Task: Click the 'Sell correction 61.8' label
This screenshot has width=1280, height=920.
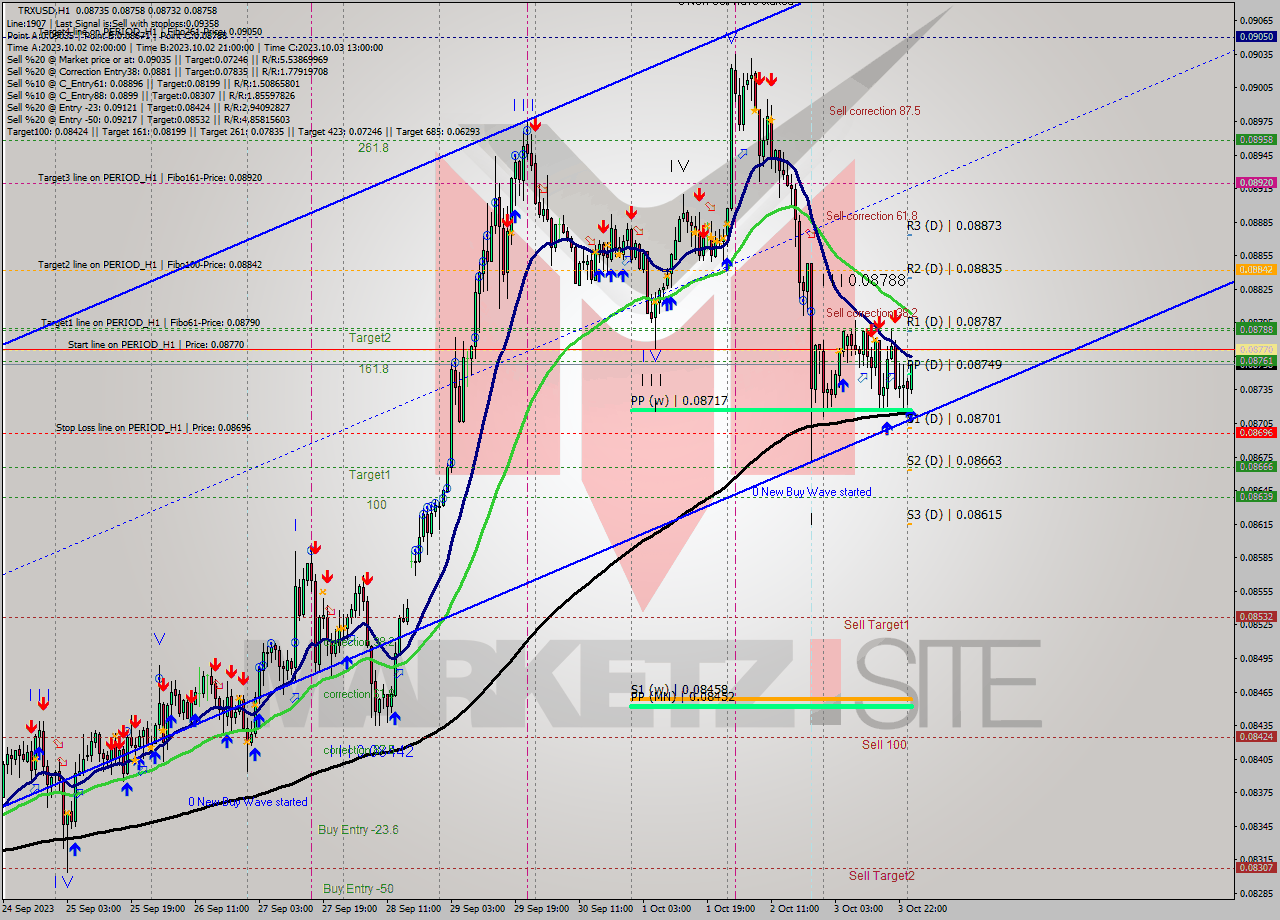Action: (x=871, y=216)
